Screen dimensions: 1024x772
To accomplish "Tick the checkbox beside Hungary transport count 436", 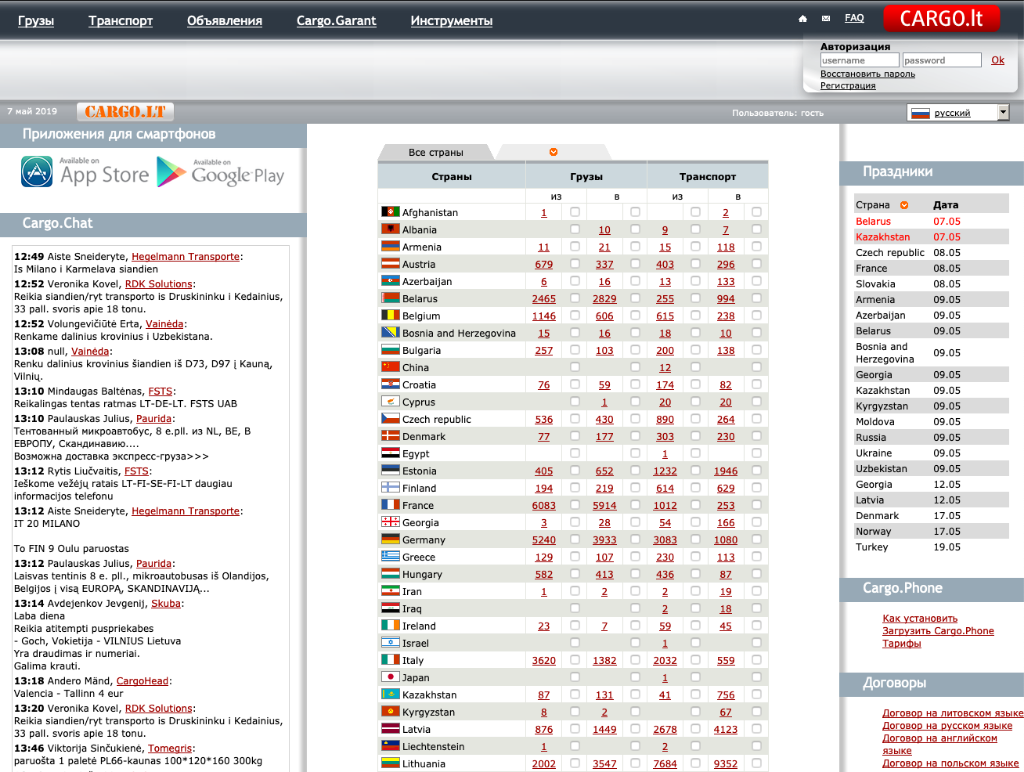I will [696, 574].
